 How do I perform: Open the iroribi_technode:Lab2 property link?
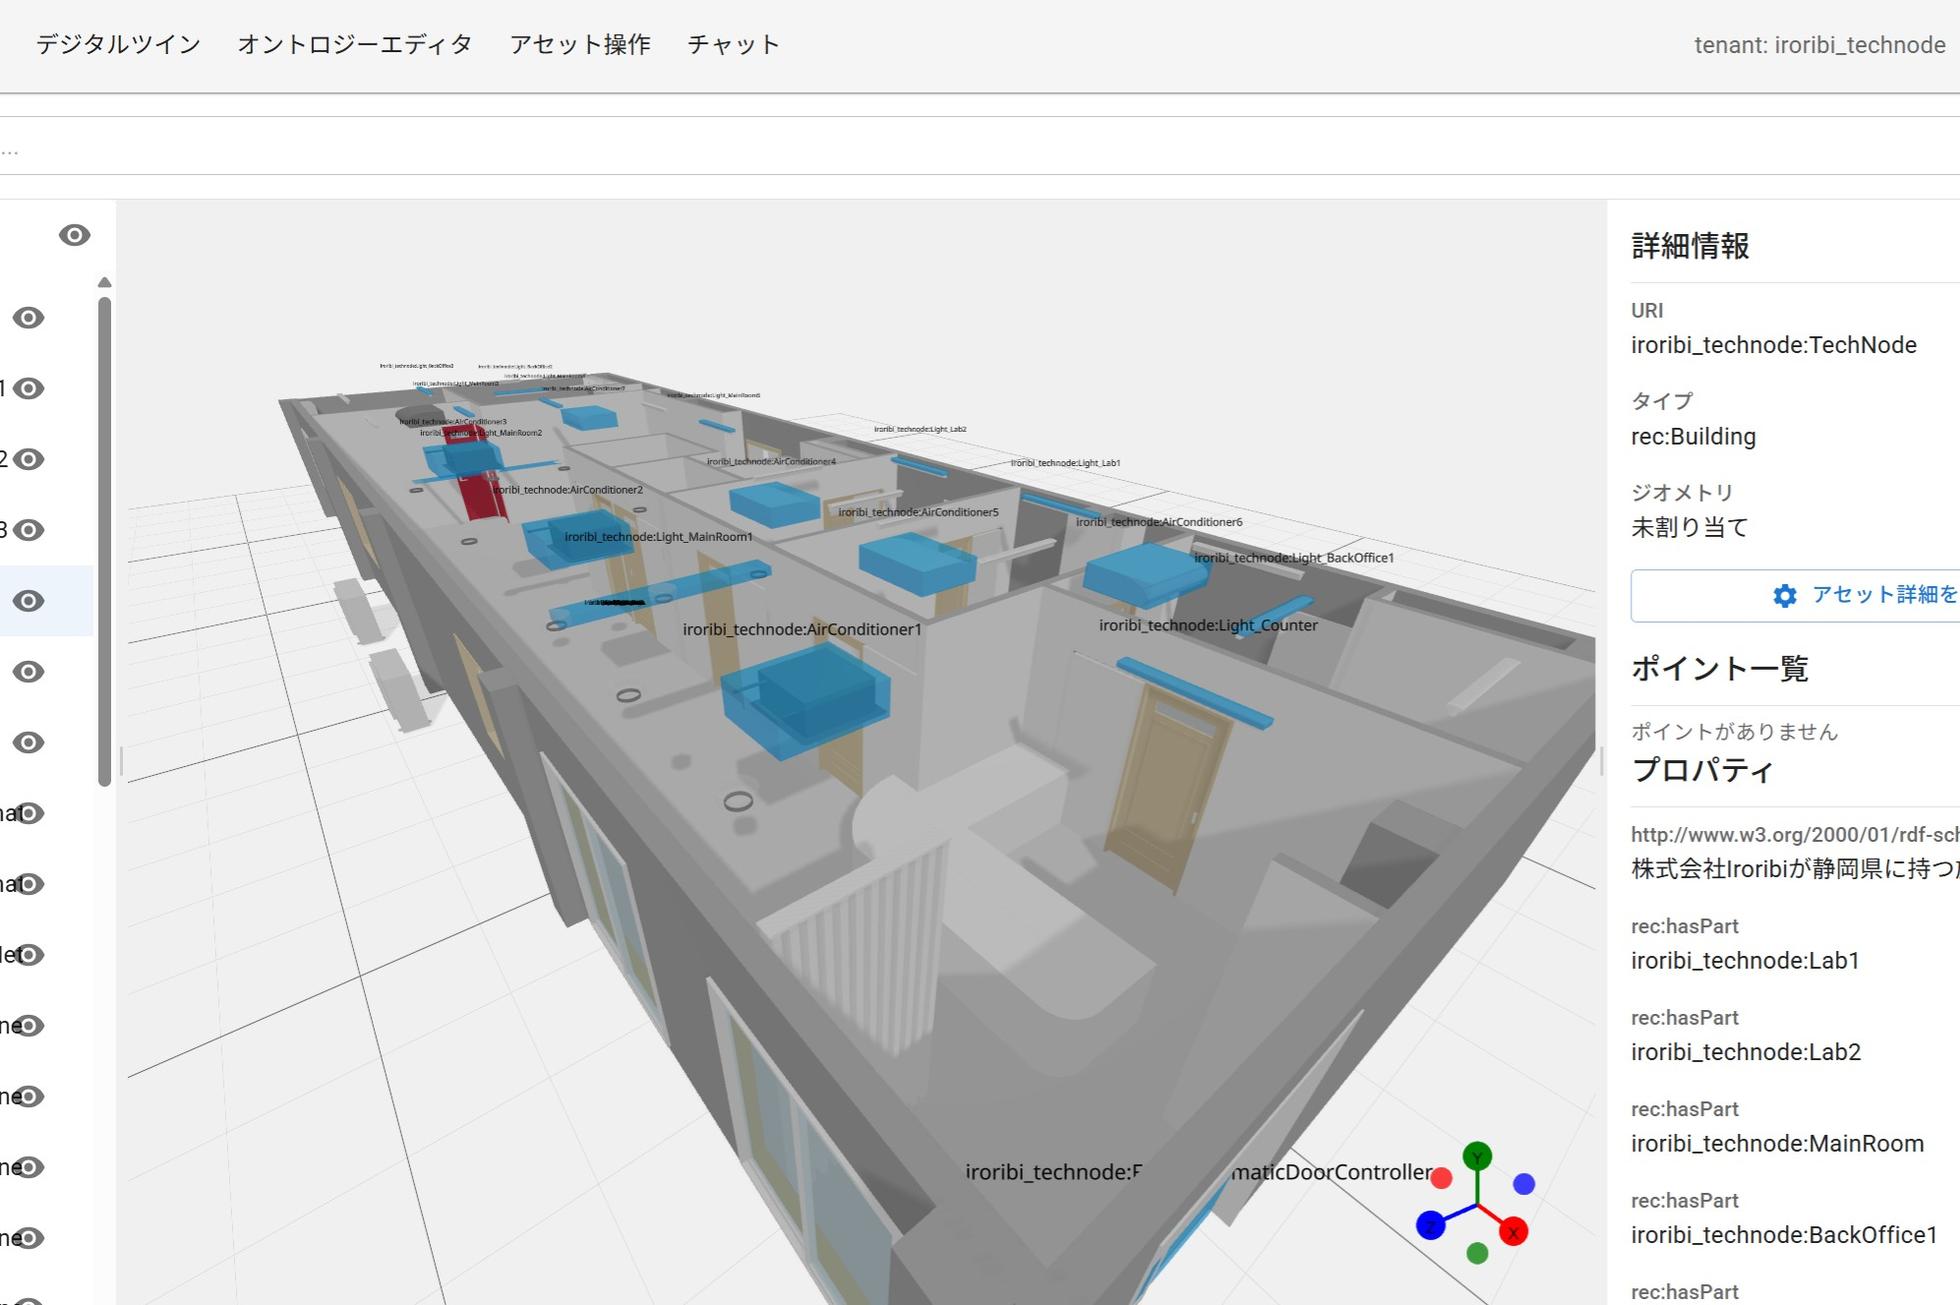[1746, 1052]
